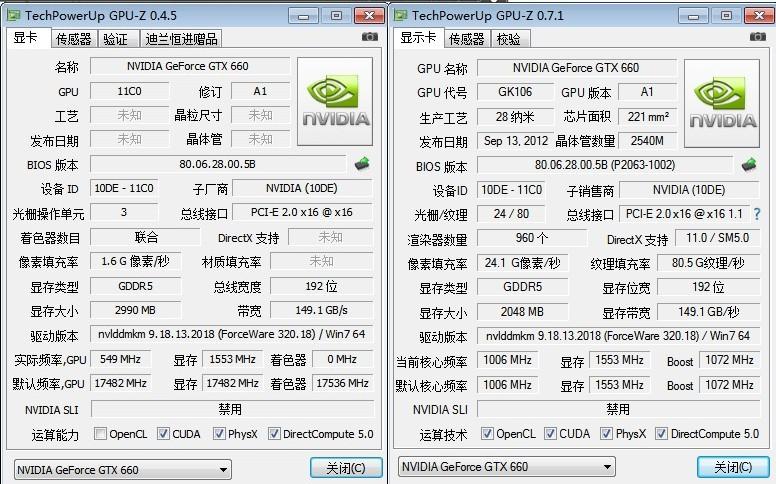The width and height of the screenshot is (776, 484).
Task: Click 149.1 GB/秒 bandwidth value
Action: point(708,312)
